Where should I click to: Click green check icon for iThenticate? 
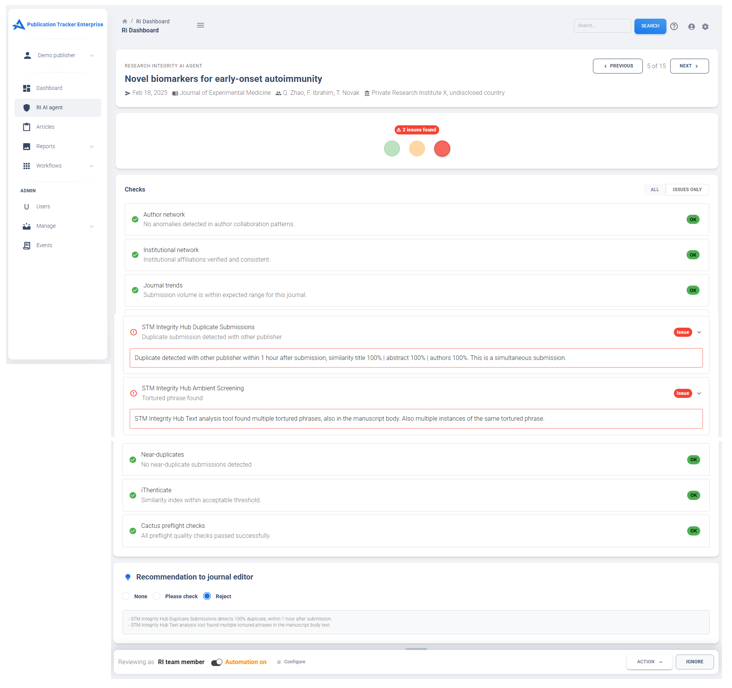coord(133,495)
